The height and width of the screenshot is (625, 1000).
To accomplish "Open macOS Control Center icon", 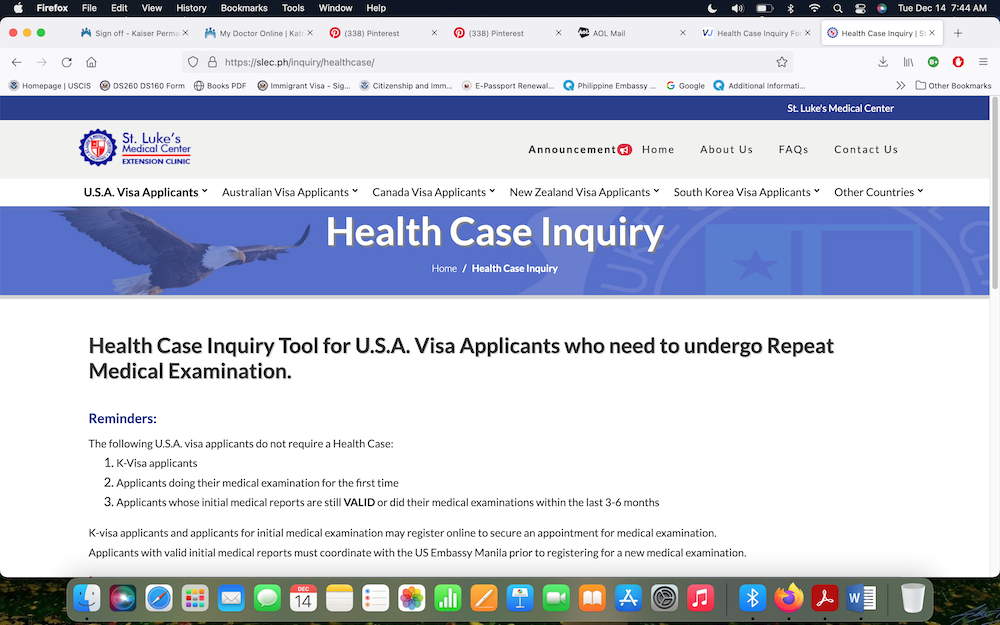I will [x=860, y=8].
